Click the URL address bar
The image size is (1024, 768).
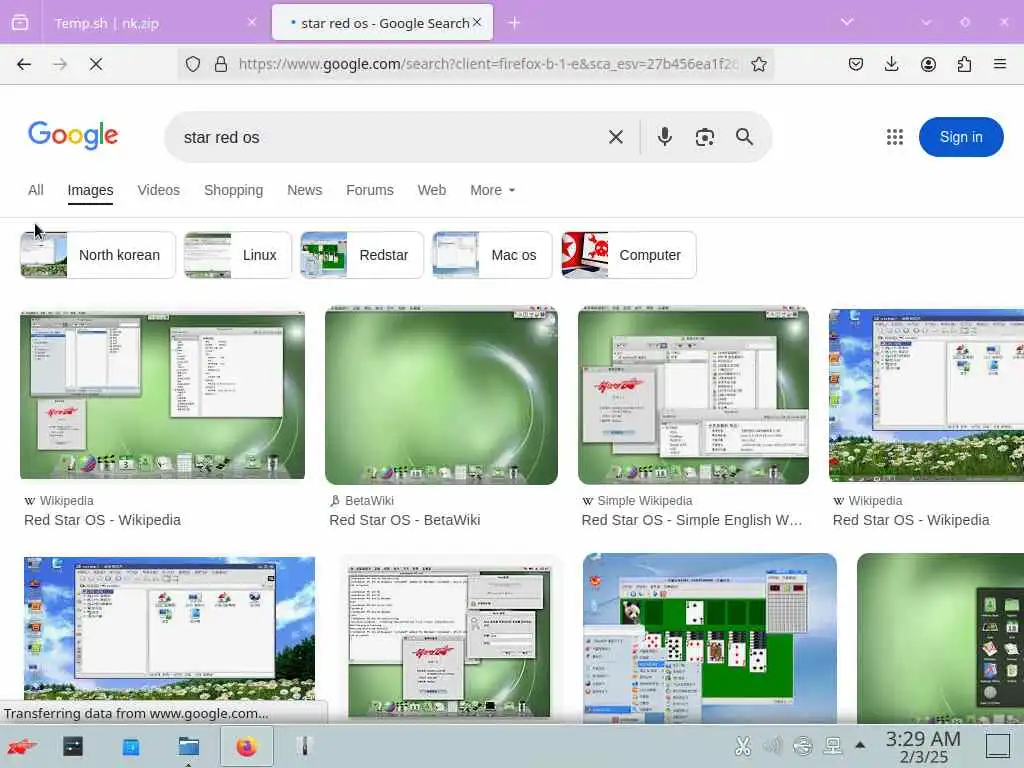coord(488,64)
